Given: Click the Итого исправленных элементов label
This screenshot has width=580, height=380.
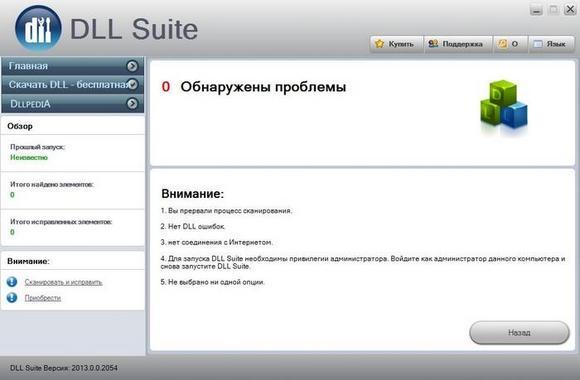Looking at the screenshot, I should [61, 222].
